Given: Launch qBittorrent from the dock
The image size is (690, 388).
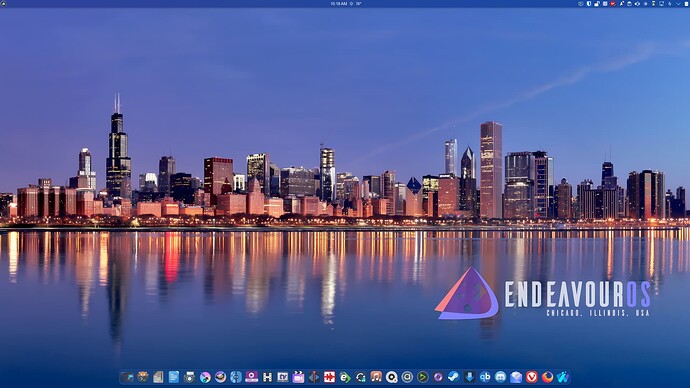Looking at the screenshot, I should 484,377.
